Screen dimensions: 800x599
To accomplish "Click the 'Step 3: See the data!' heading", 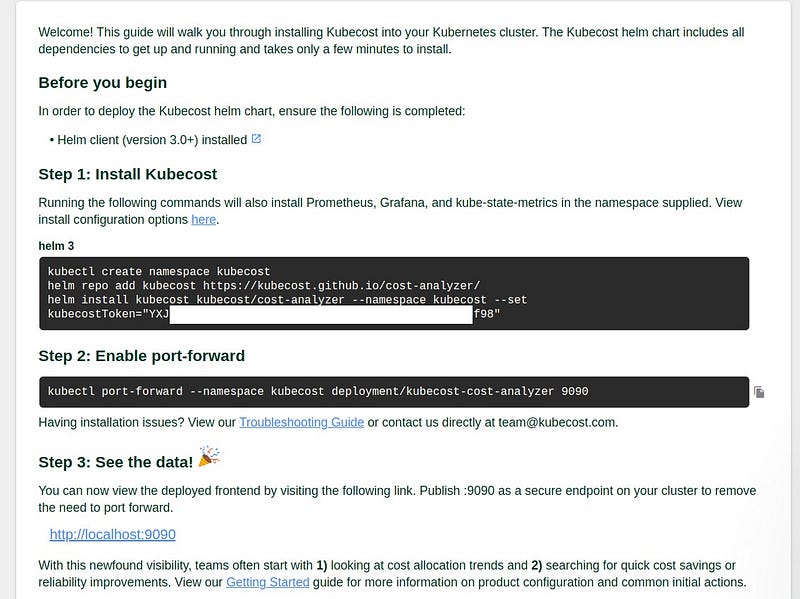I will click(x=116, y=462).
